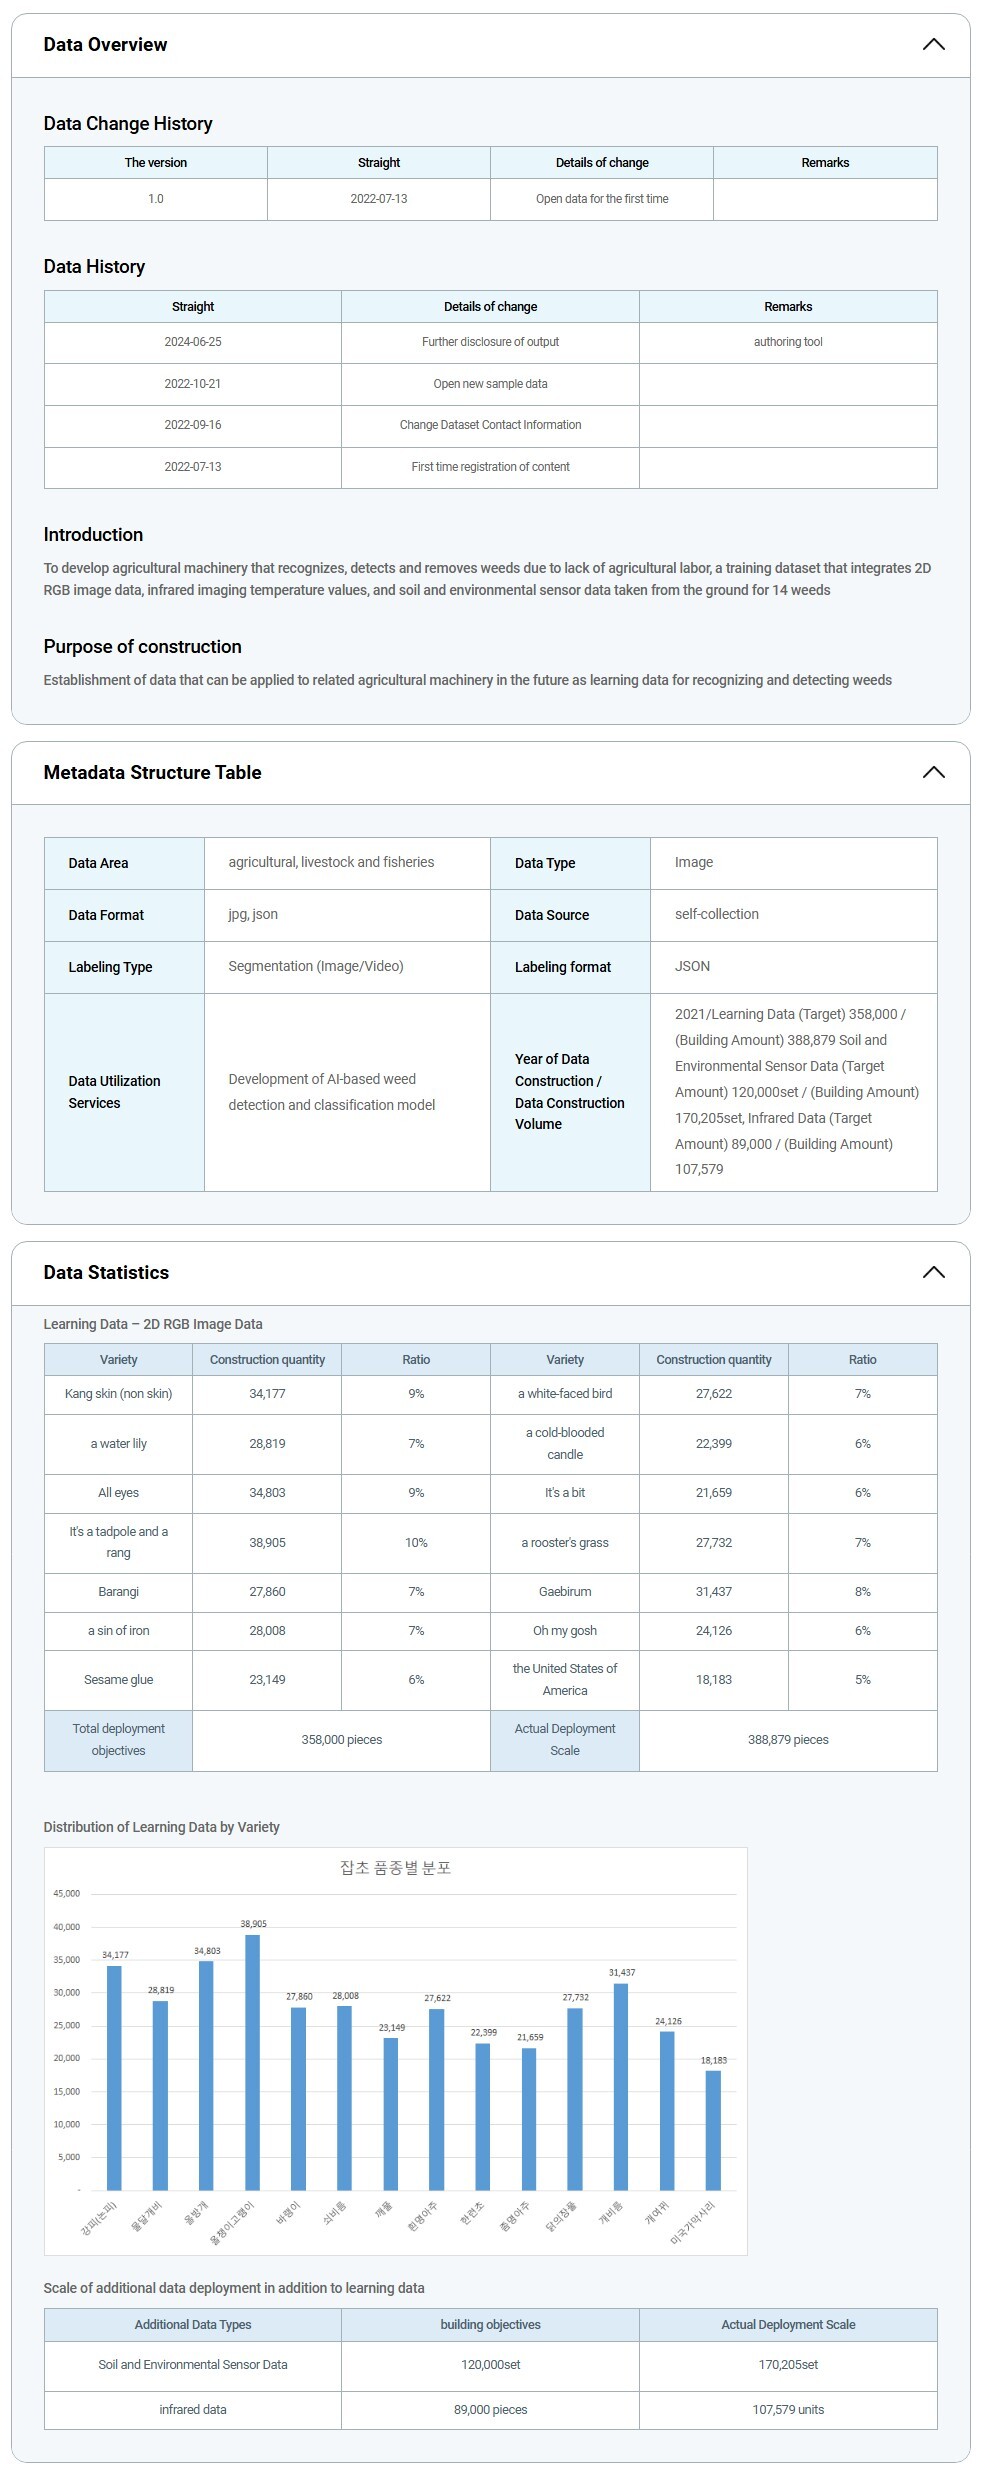
Task: Collapse the Data Overview section chevron
Action: [x=932, y=45]
